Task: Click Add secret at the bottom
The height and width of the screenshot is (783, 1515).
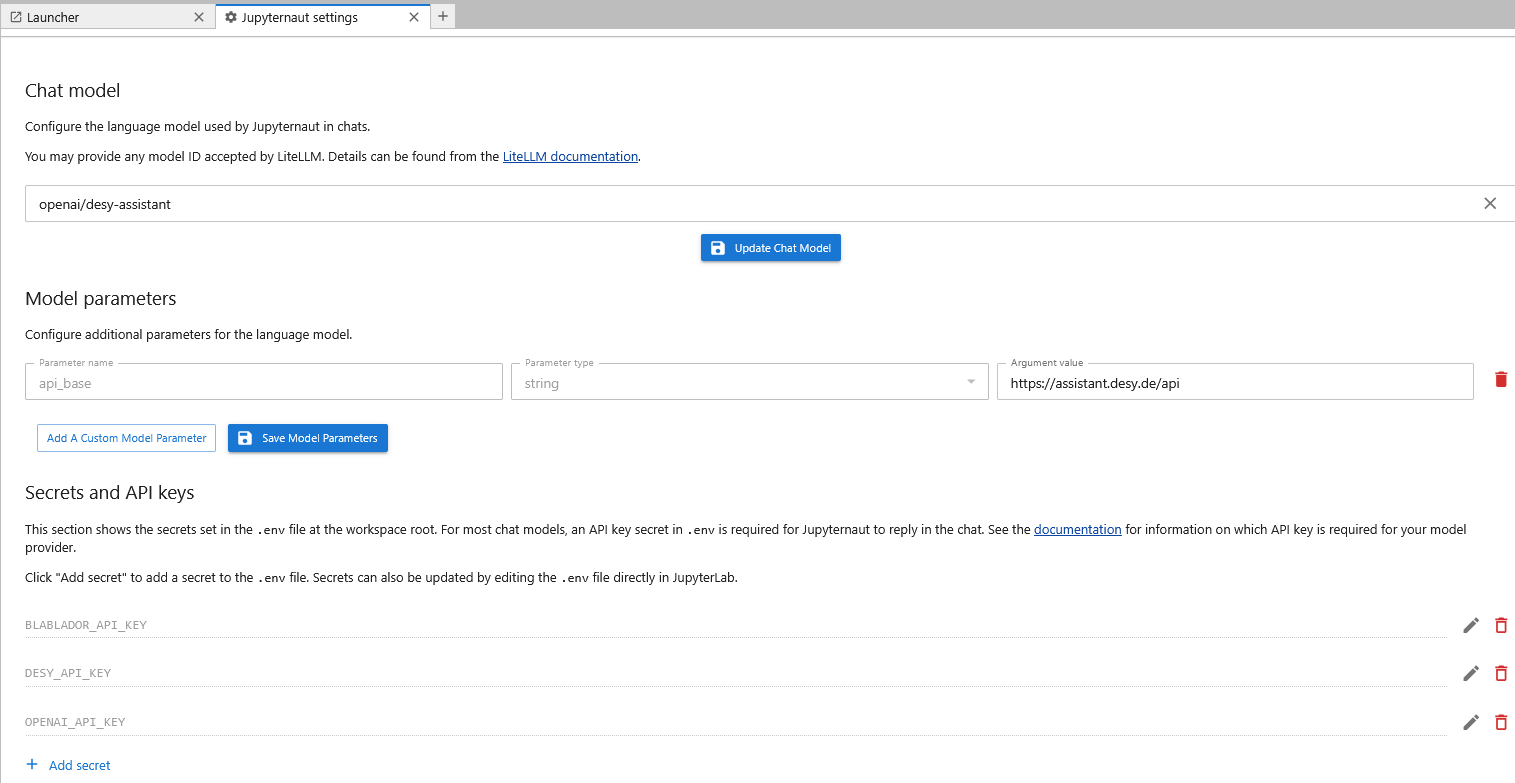Action: click(68, 765)
